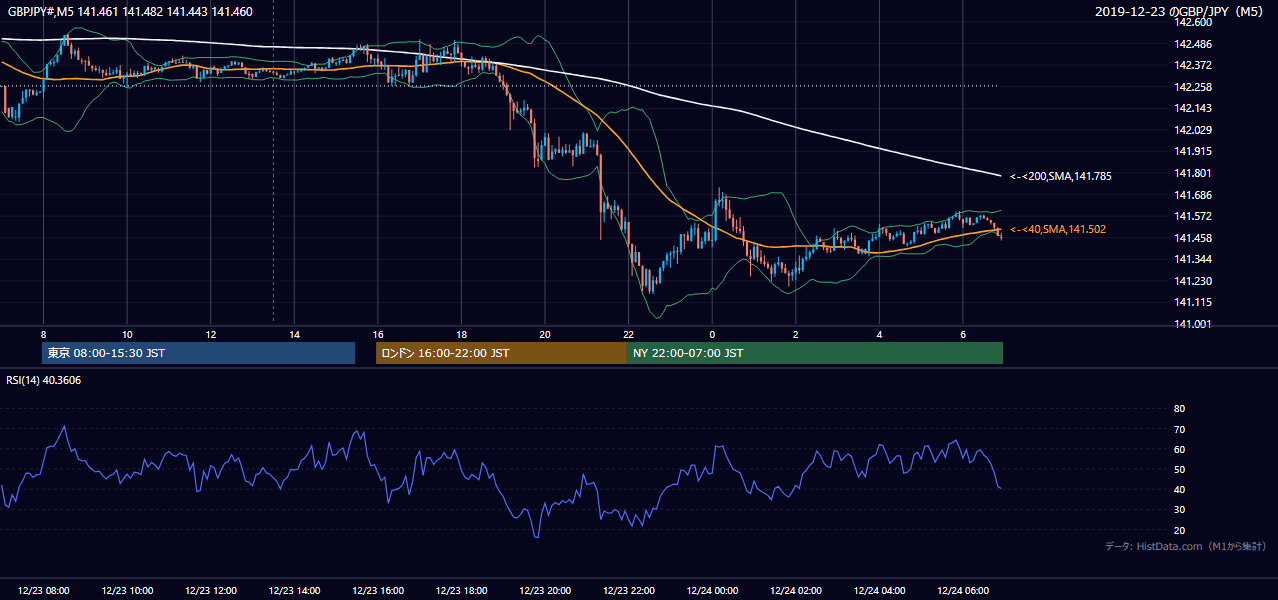The width and height of the screenshot is (1278, 600).
Task: Click the hour 22 tick under price chart
Action: coord(628,334)
